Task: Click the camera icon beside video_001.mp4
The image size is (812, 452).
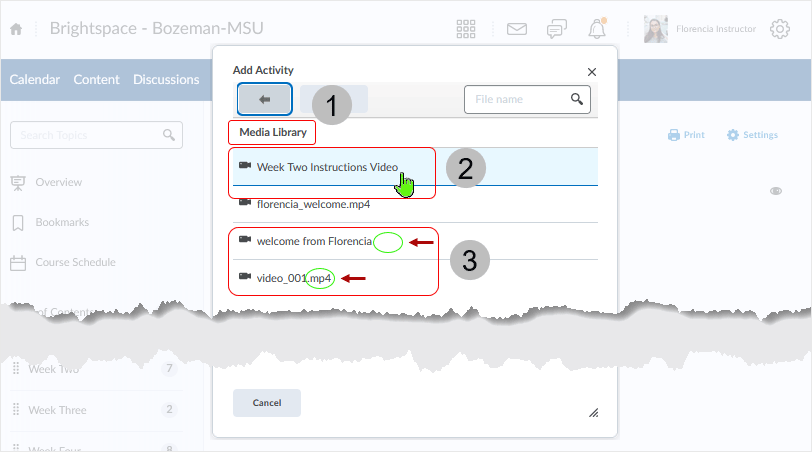Action: click(x=245, y=276)
